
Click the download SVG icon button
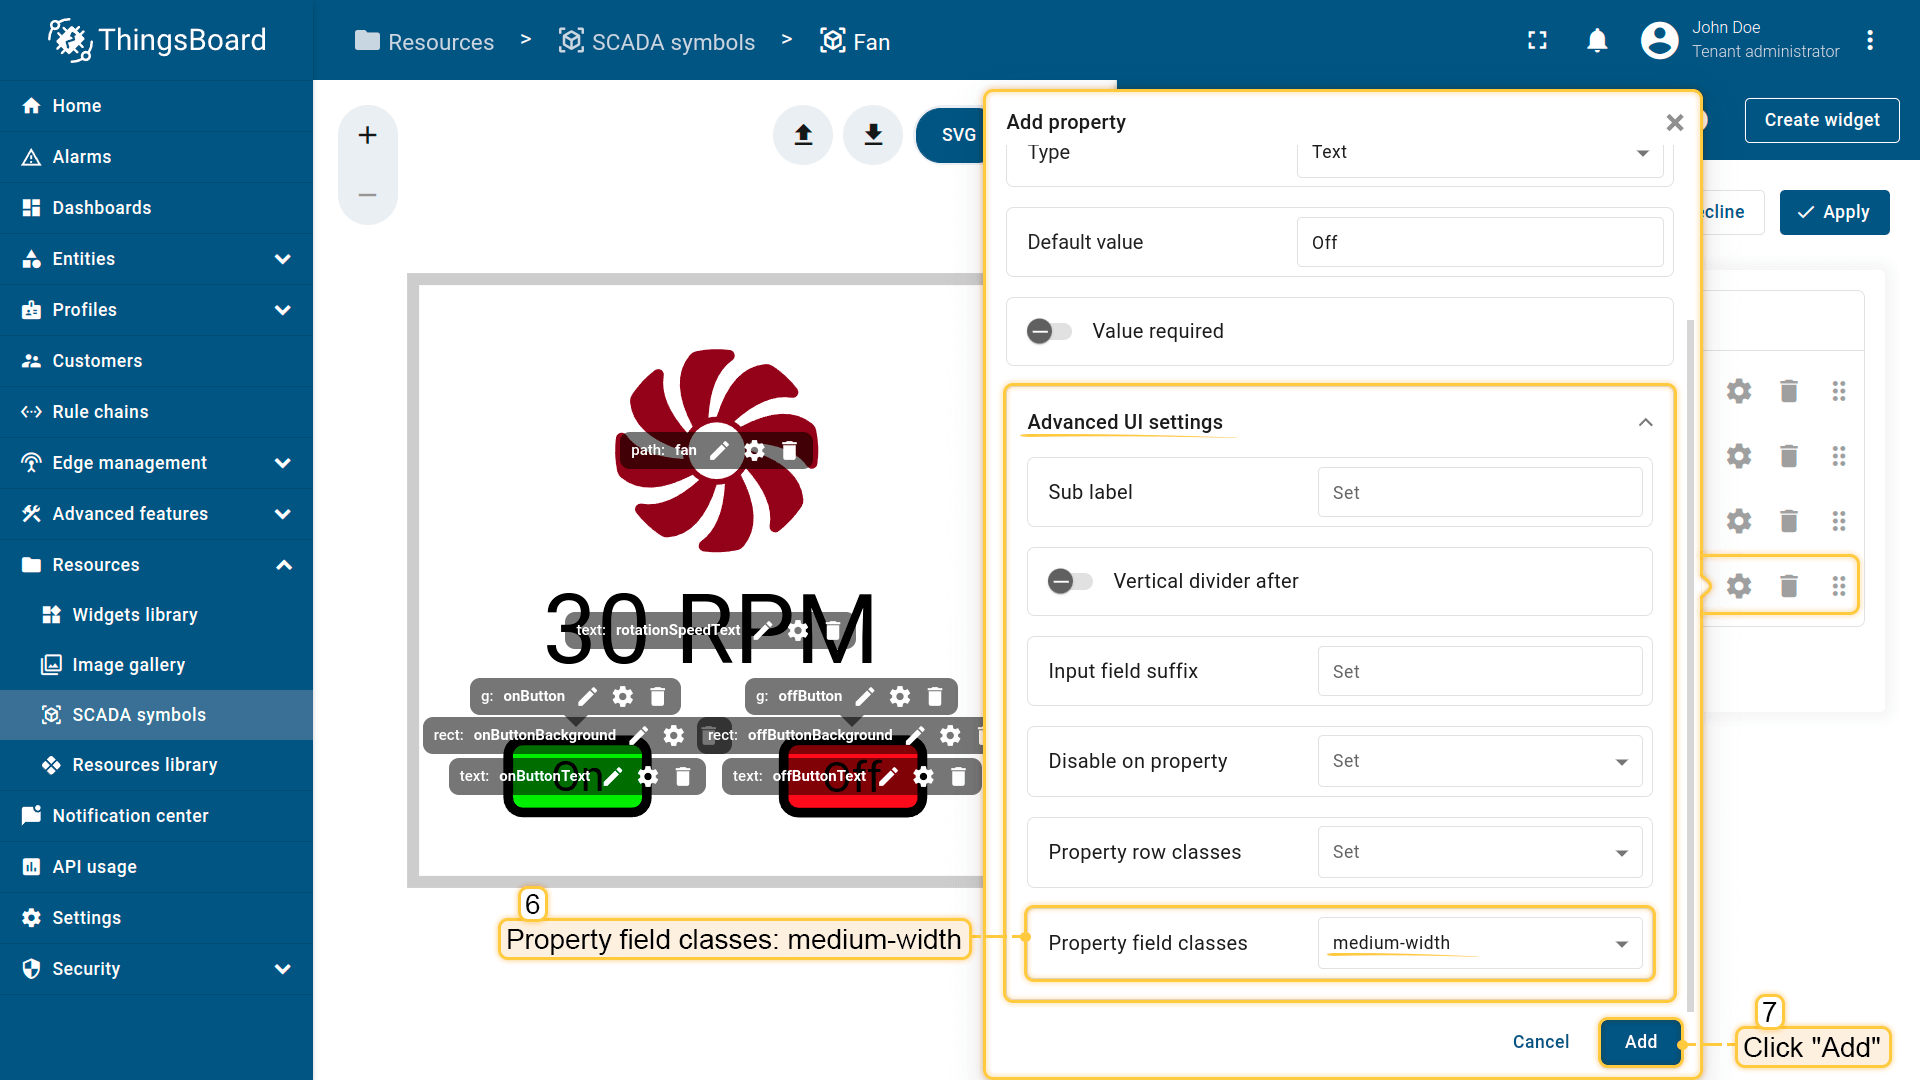pyautogui.click(x=873, y=135)
